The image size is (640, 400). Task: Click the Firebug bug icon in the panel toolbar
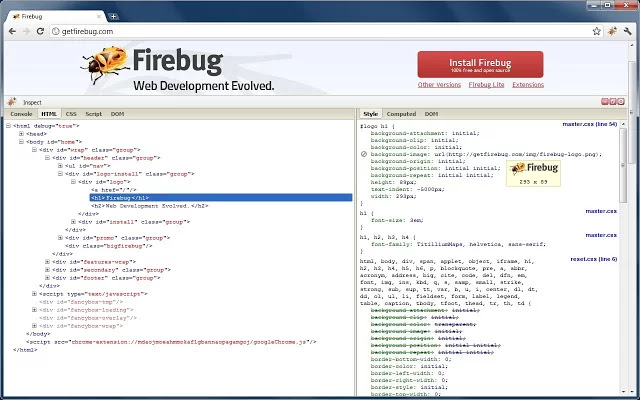(12, 102)
